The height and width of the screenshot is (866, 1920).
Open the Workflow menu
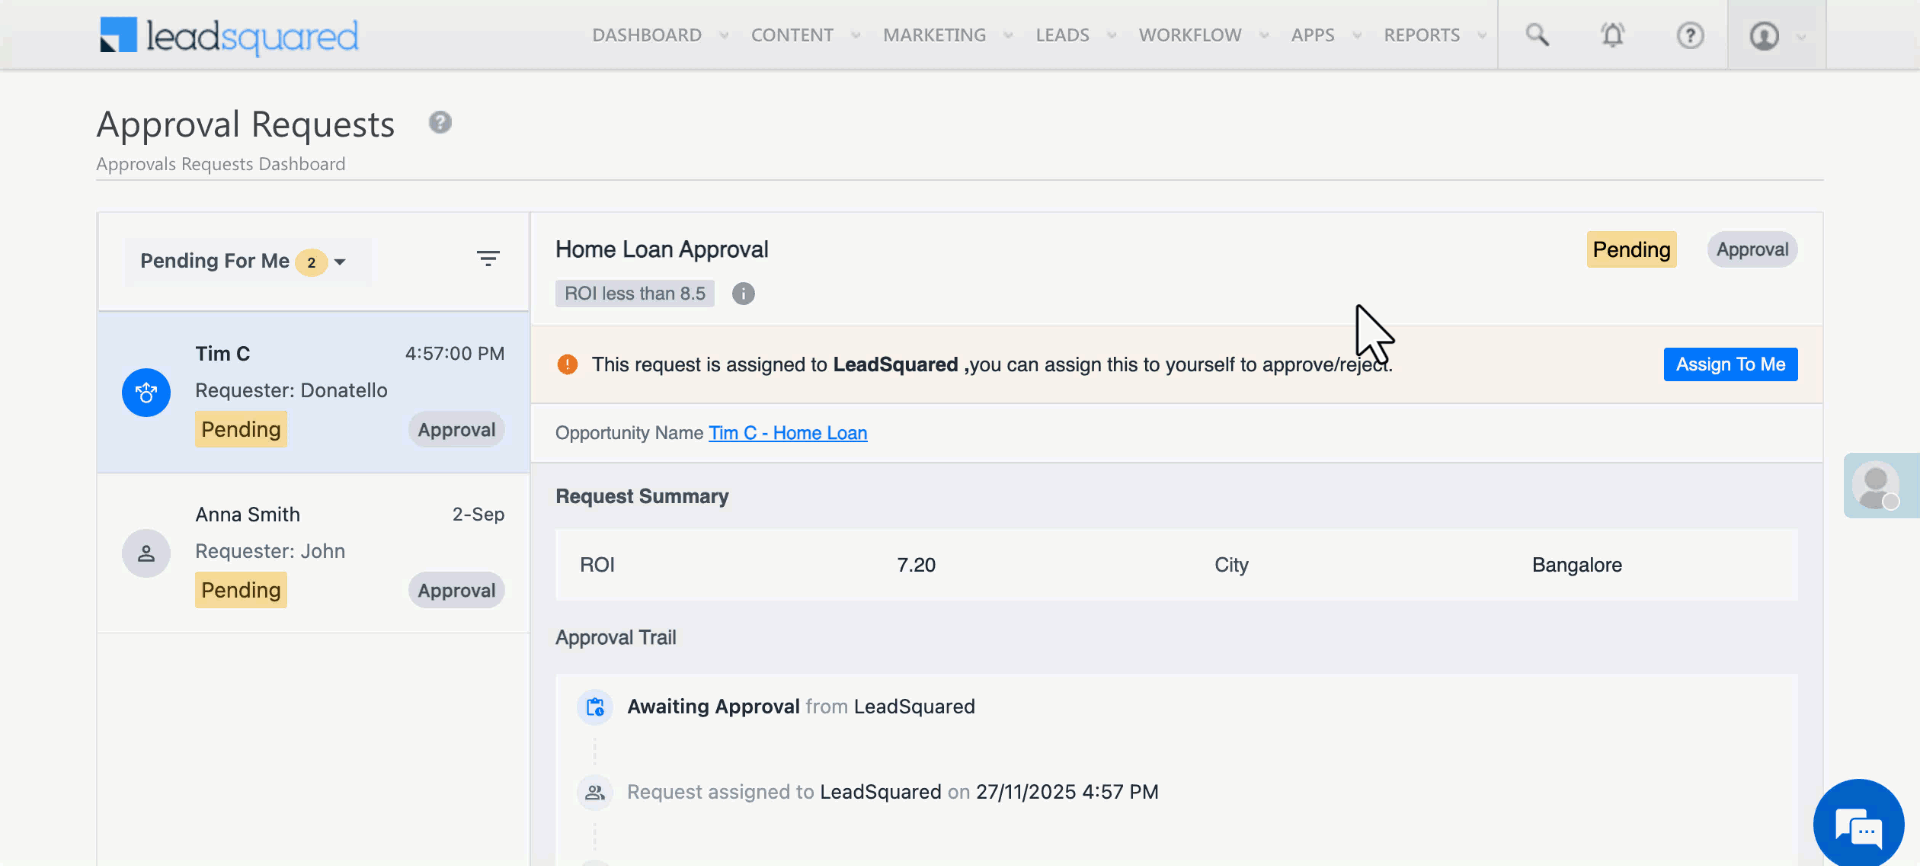(x=1190, y=36)
